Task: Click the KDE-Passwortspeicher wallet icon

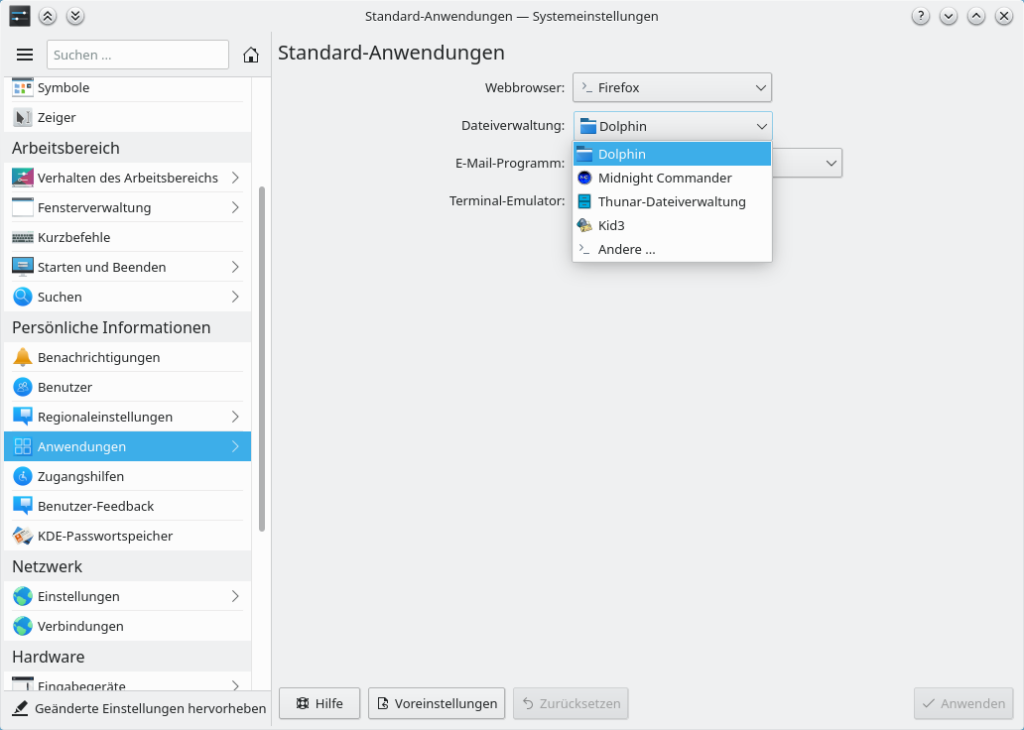Action: [x=23, y=536]
